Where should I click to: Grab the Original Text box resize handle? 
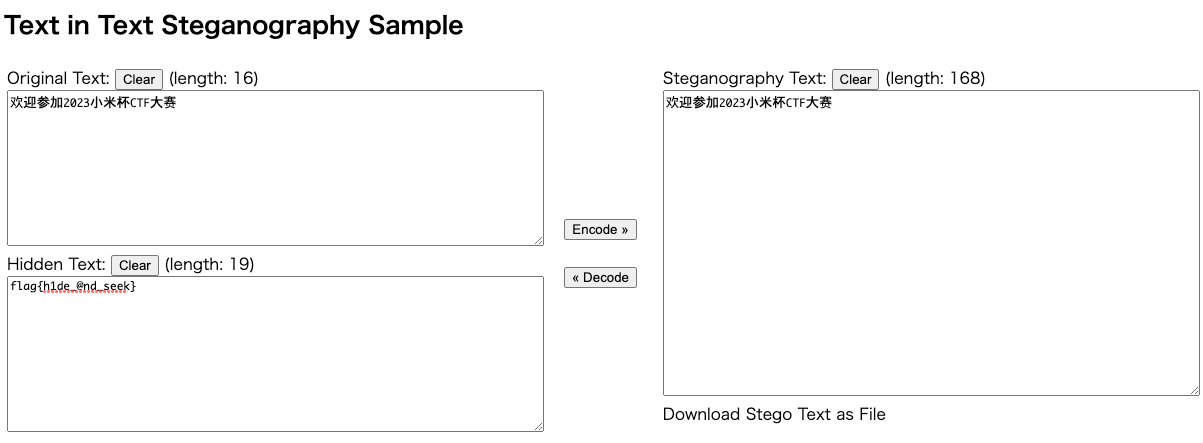pos(538,240)
